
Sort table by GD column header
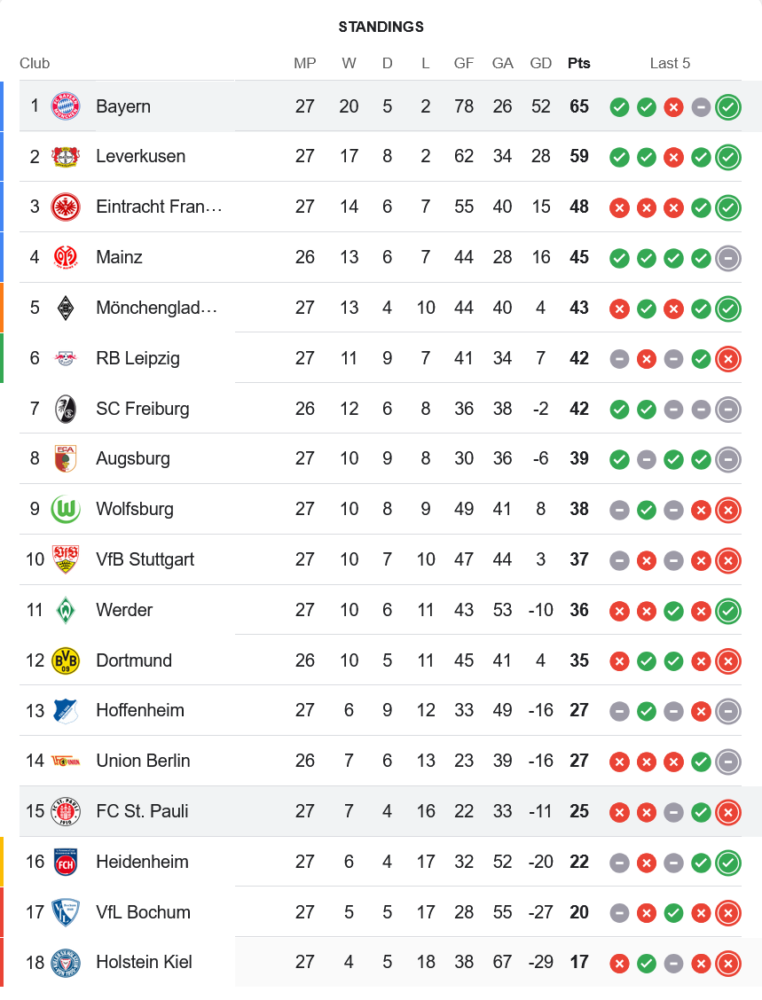click(x=541, y=63)
